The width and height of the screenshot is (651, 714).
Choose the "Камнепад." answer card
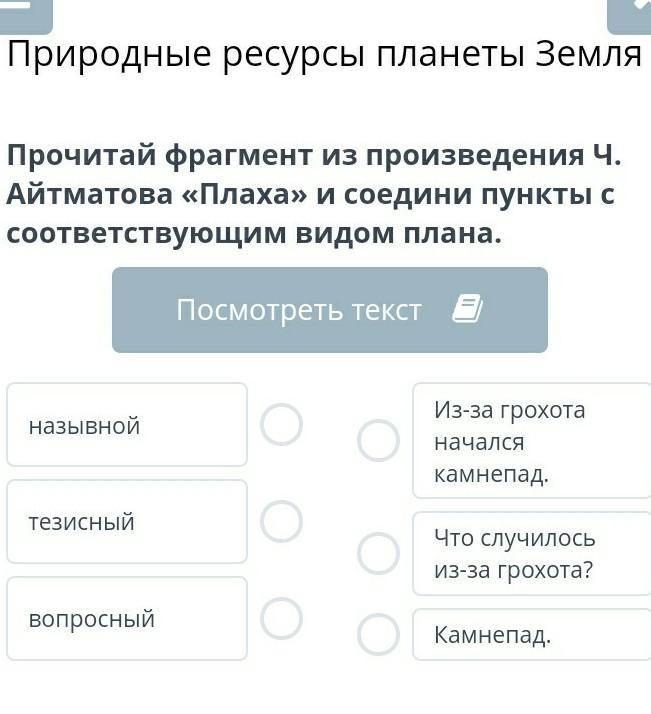(530, 634)
